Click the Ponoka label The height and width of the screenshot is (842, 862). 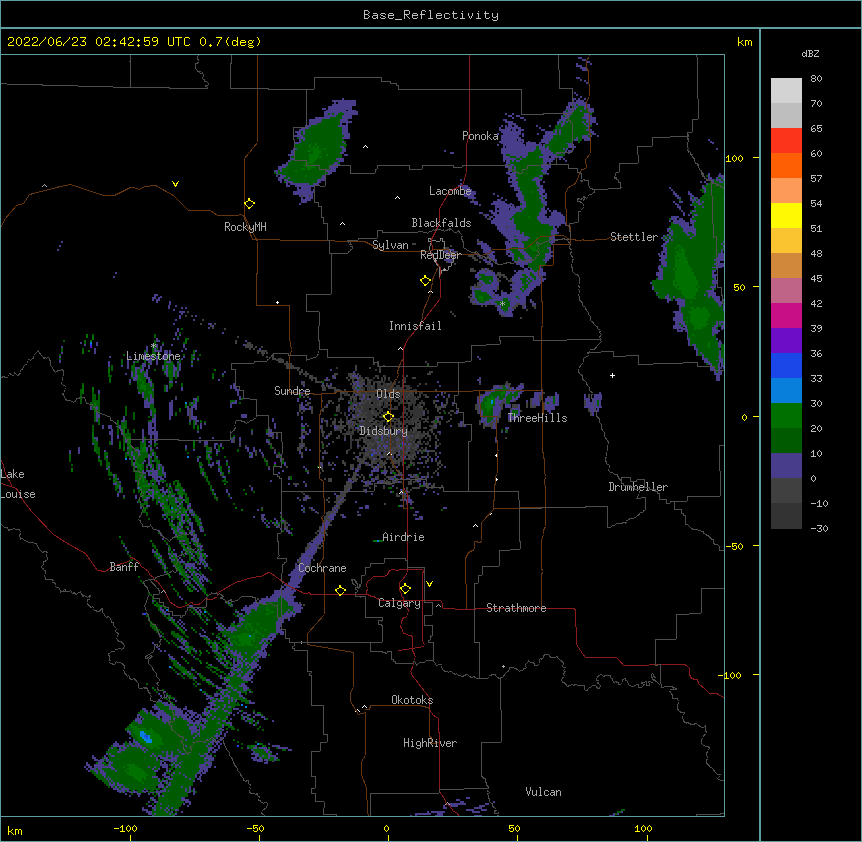(480, 136)
